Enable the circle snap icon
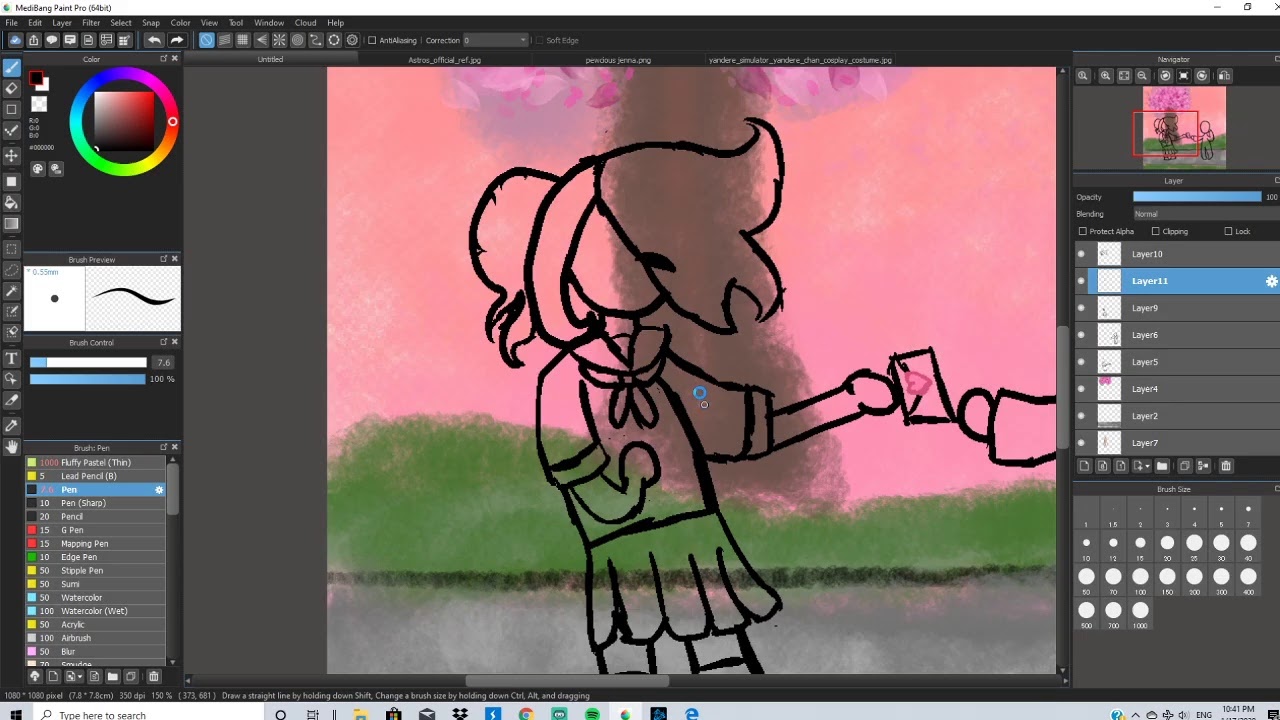Image resolution: width=1280 pixels, height=720 pixels. [x=297, y=40]
